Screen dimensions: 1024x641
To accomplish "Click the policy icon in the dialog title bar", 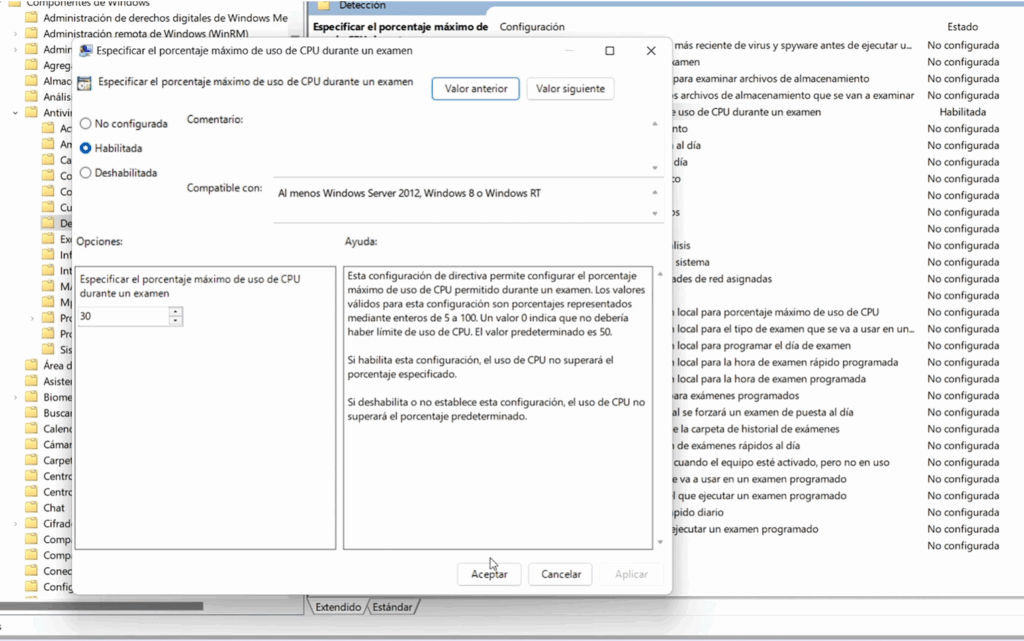I will click(86, 51).
